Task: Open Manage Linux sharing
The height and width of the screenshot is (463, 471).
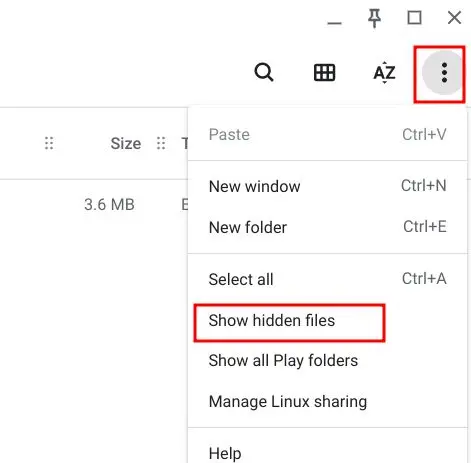Action: coord(327,402)
